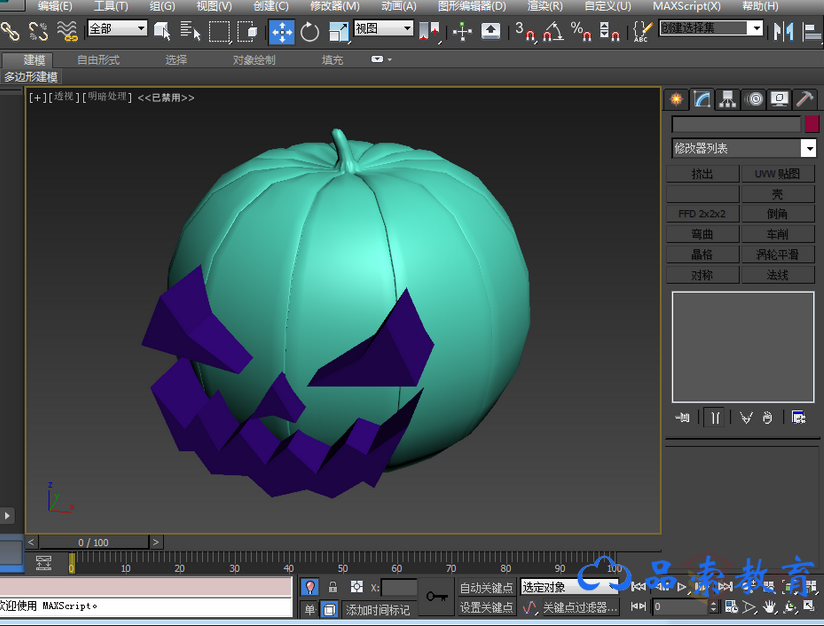Switch to the 自由形式 ribbon tab
The width and height of the screenshot is (824, 626).
click(98, 60)
